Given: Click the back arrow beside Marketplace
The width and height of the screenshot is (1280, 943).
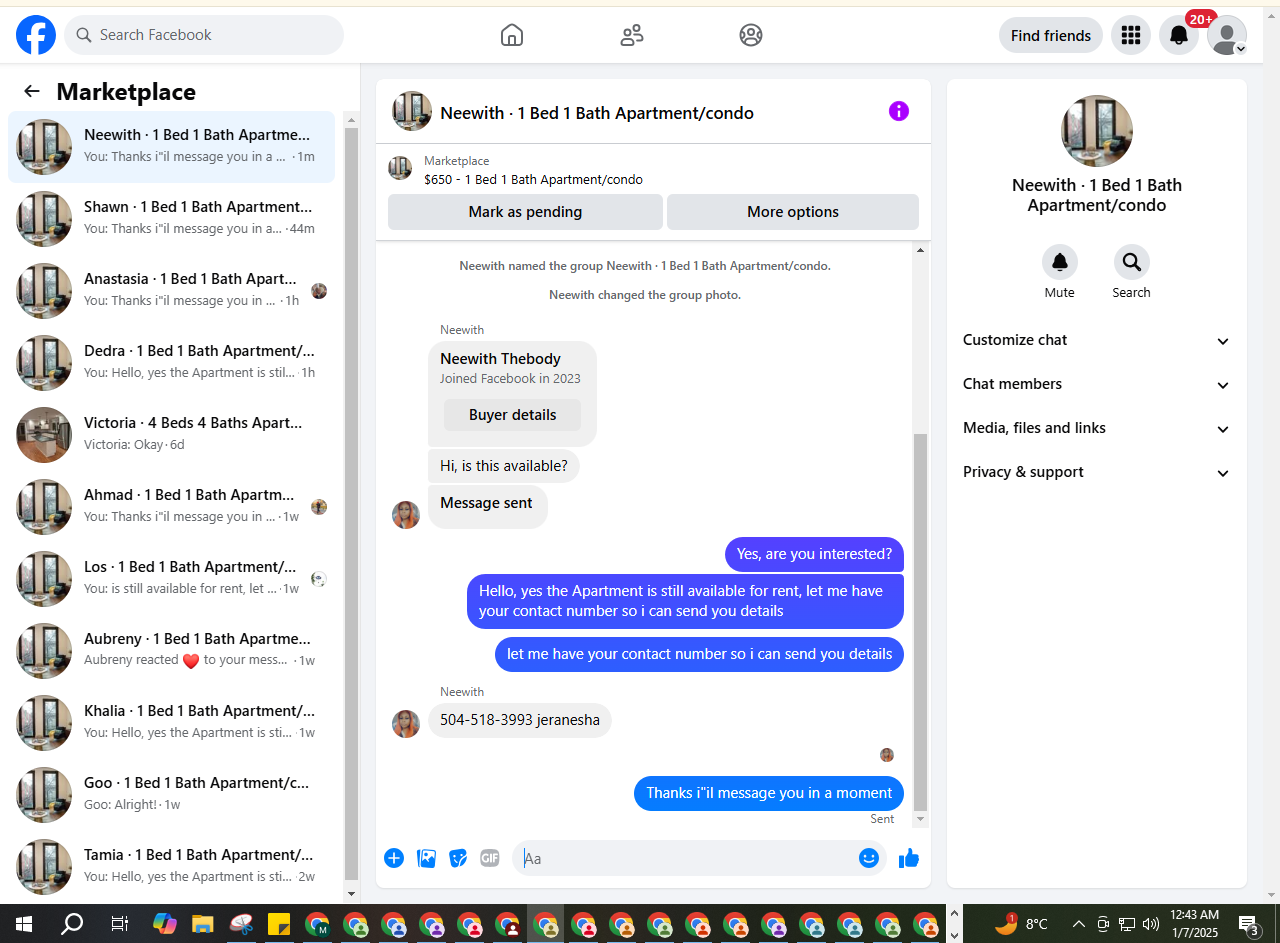Looking at the screenshot, I should pos(32,92).
